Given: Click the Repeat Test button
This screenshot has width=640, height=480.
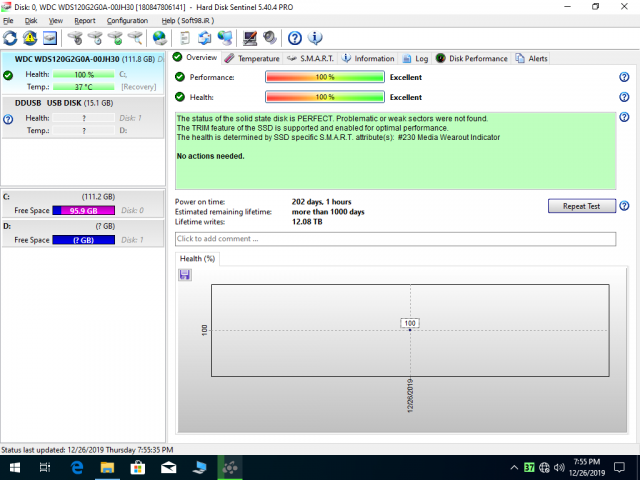Looking at the screenshot, I should 580,206.
